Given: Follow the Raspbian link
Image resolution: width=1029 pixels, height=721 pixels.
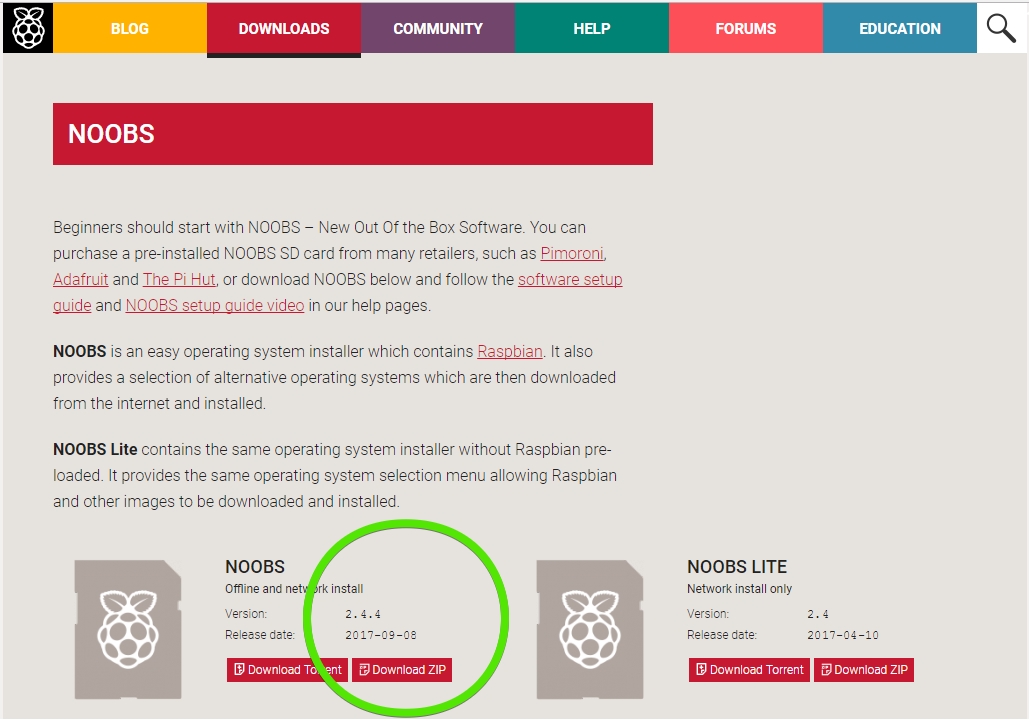Looking at the screenshot, I should point(510,352).
